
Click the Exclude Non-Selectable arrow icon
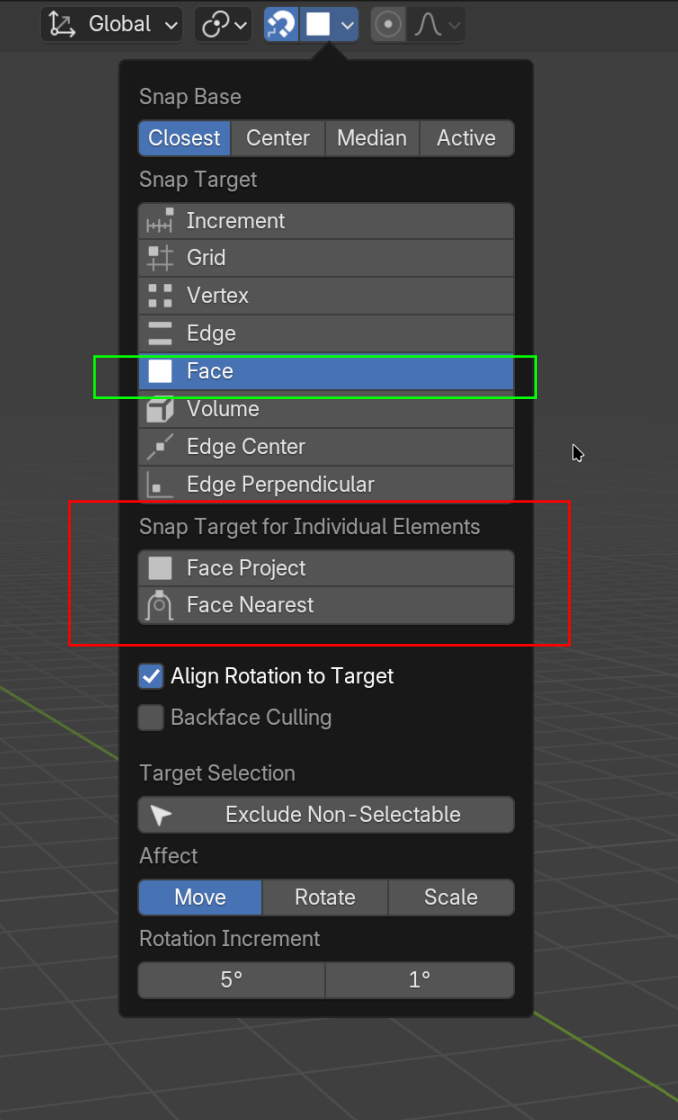click(161, 815)
